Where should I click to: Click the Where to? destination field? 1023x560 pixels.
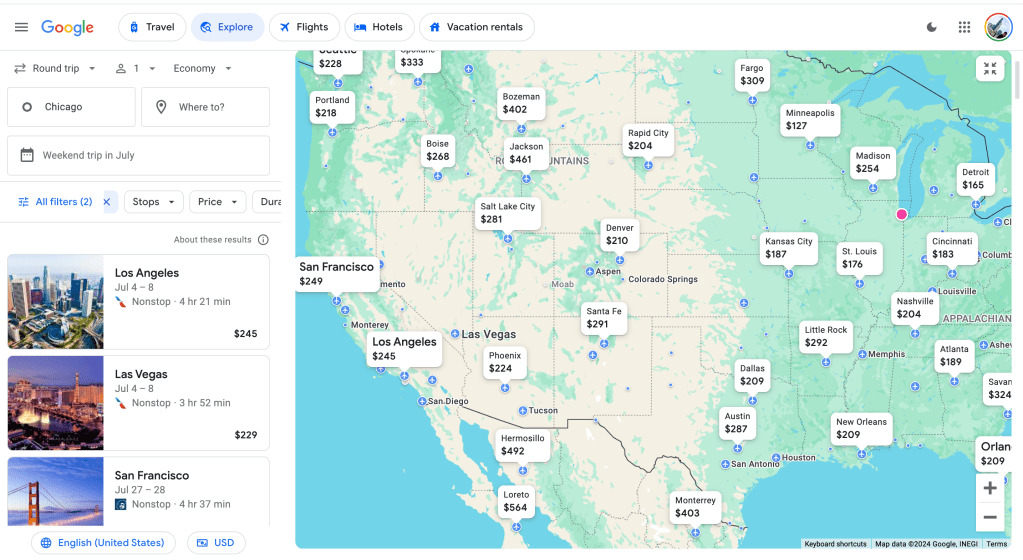coord(205,107)
